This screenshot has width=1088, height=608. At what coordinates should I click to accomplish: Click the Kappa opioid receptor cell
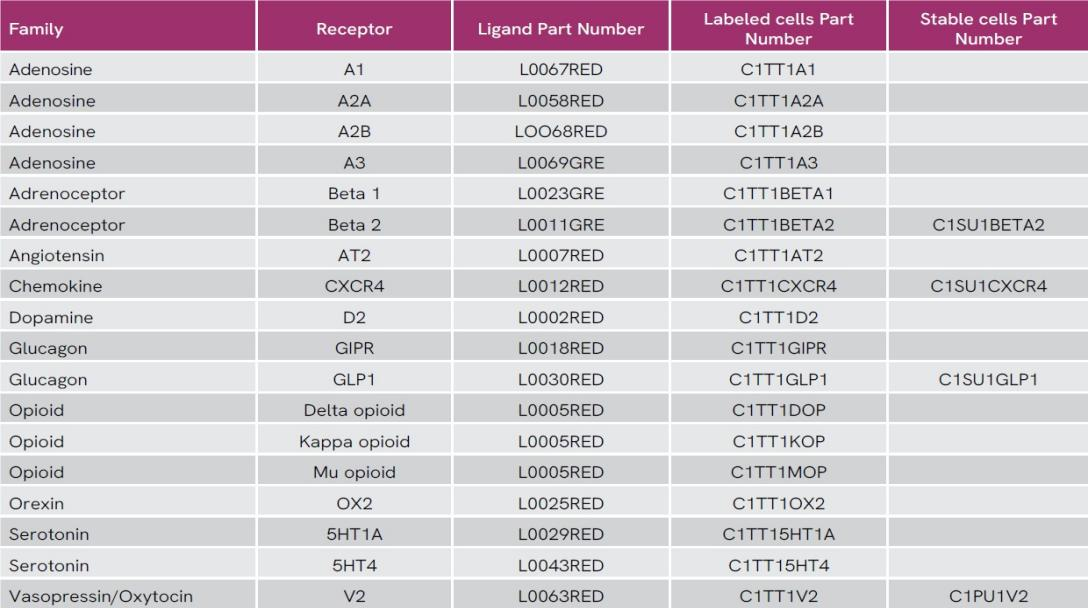point(354,442)
